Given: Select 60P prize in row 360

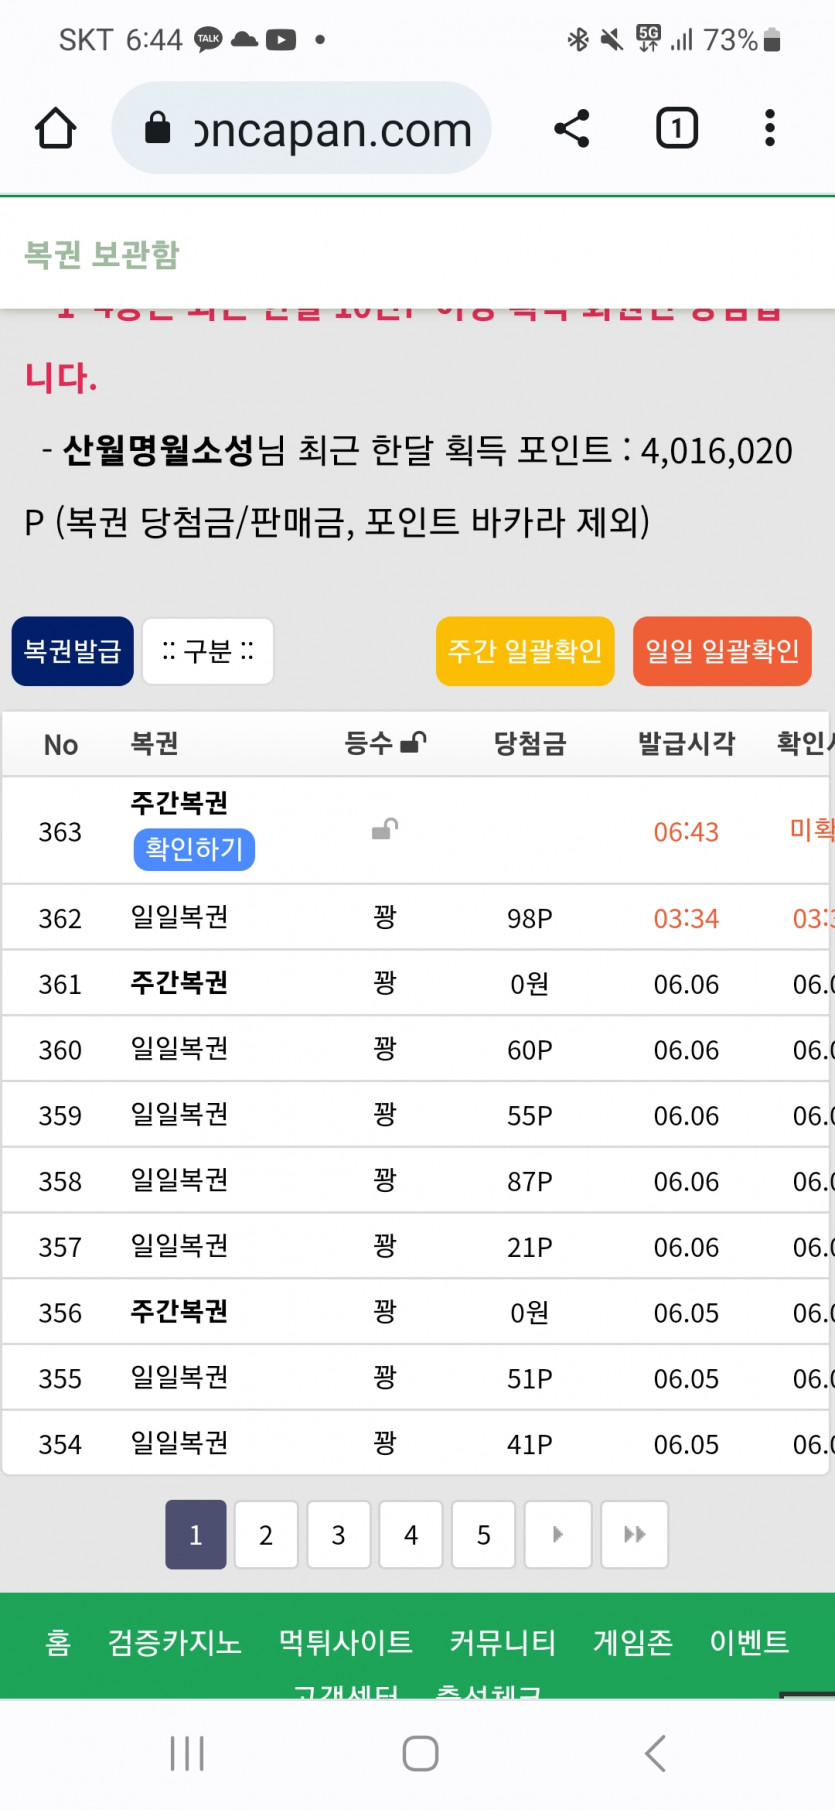Looking at the screenshot, I should 530,1050.
